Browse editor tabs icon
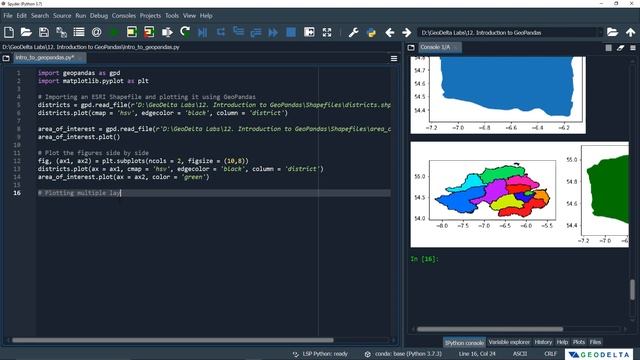640x360 pixels. (x=6, y=58)
